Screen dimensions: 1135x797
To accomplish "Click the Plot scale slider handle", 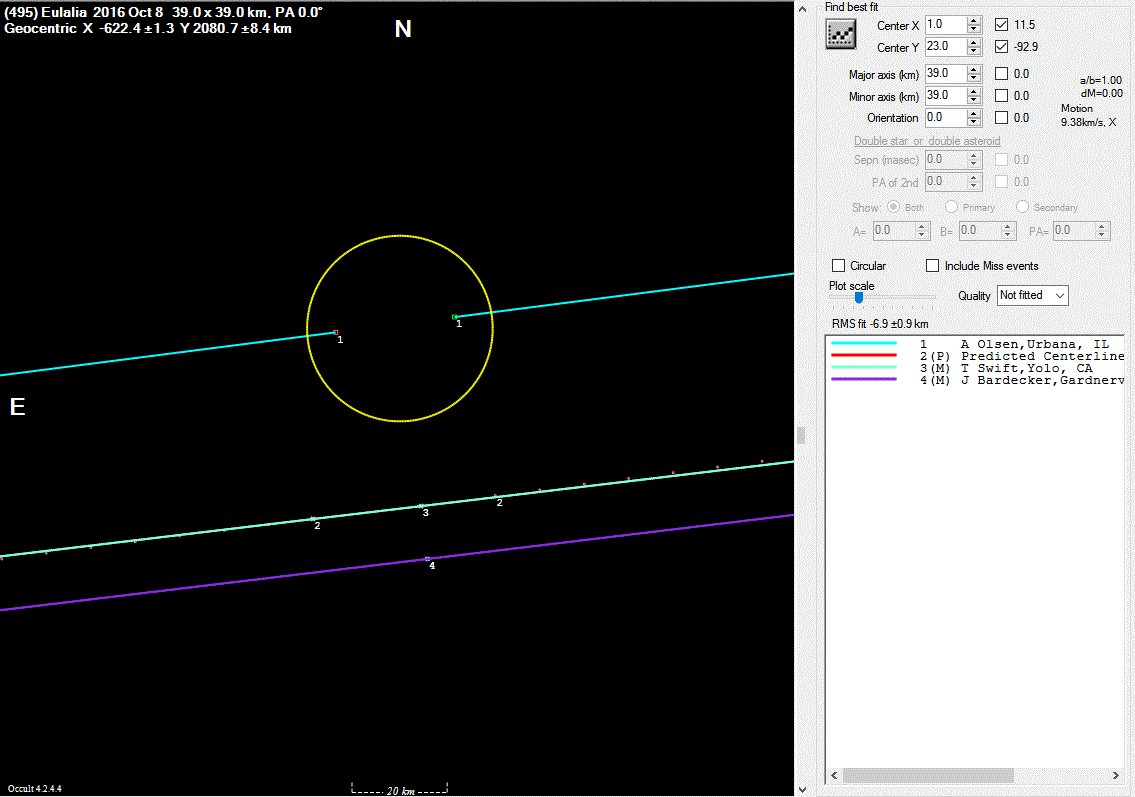I will (x=858, y=298).
